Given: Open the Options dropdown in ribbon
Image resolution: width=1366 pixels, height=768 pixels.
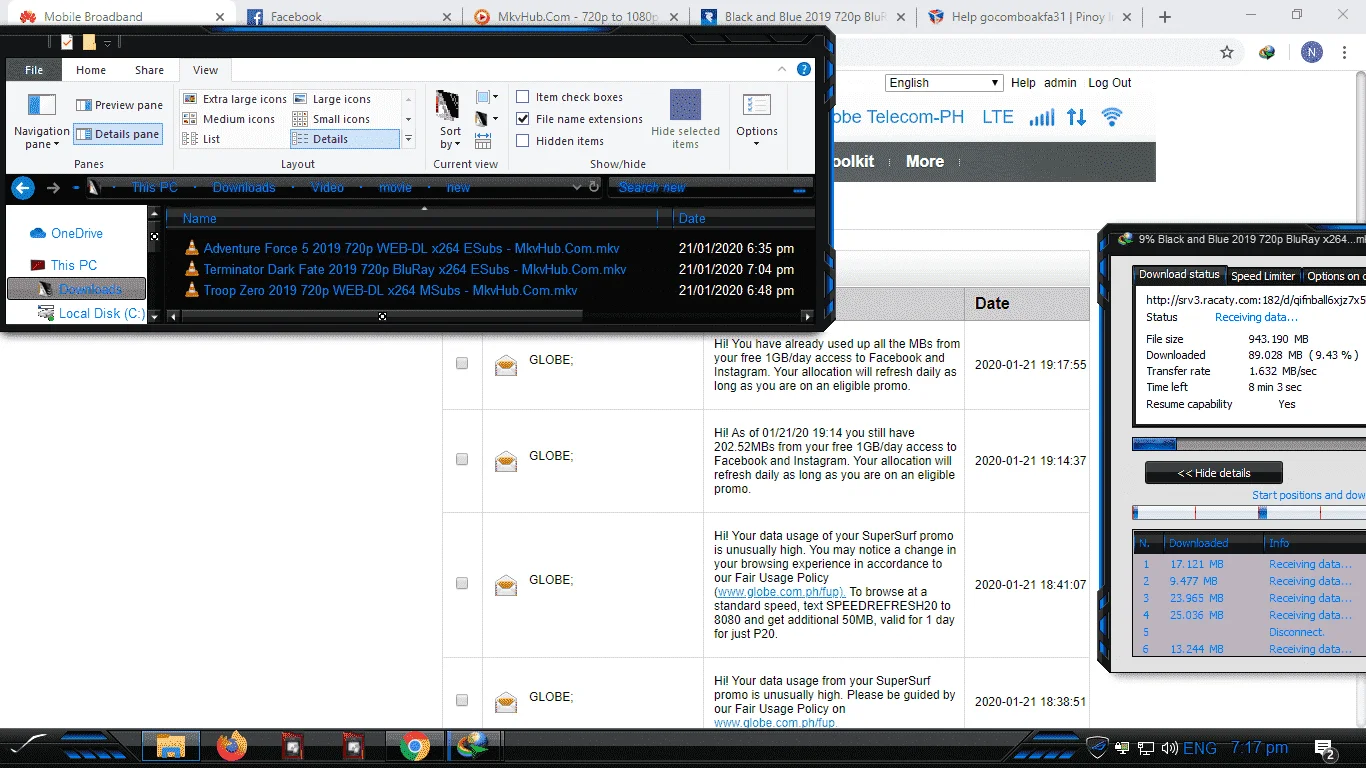Looking at the screenshot, I should click(x=757, y=120).
